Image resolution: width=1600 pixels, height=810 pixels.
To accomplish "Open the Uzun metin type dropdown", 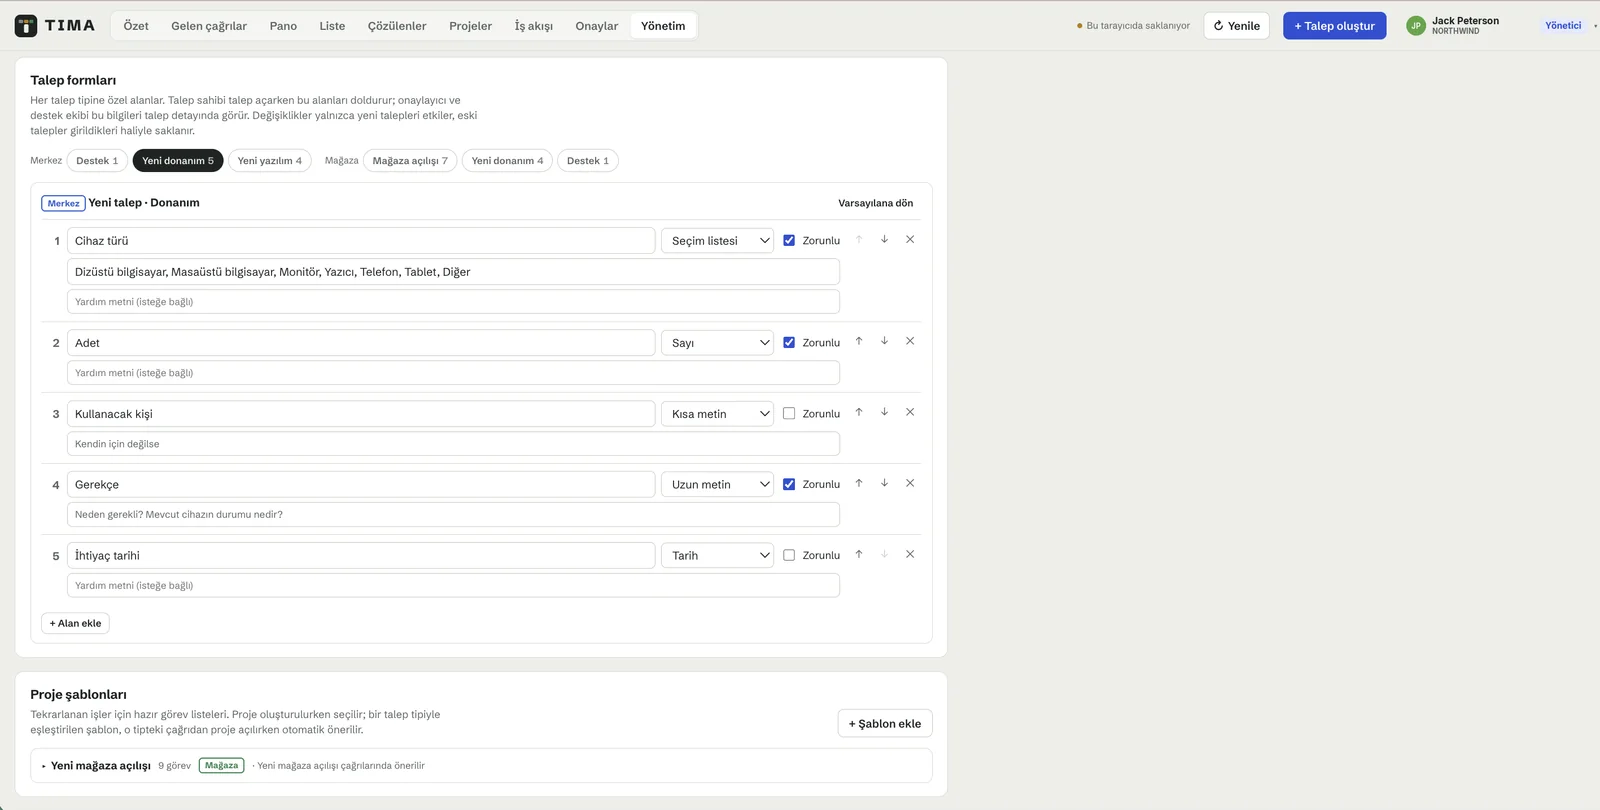I will [717, 485].
